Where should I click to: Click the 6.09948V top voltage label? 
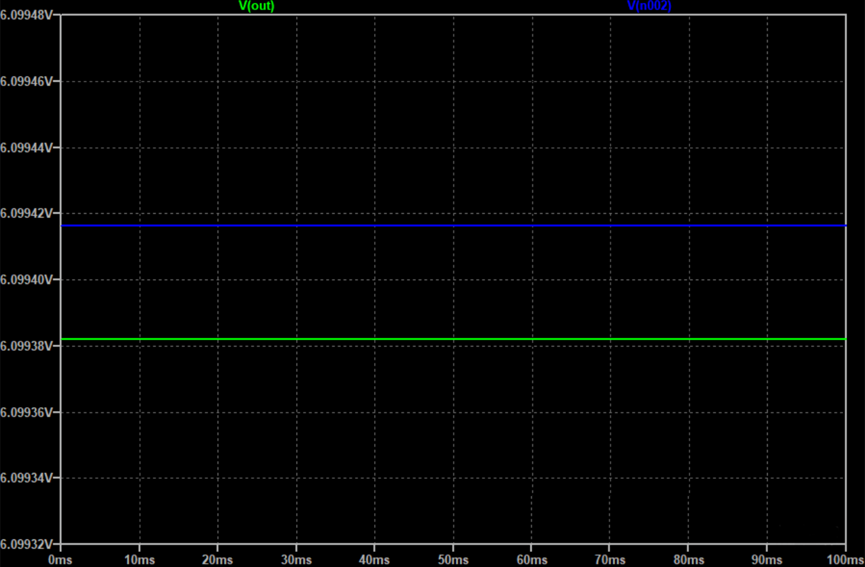pos(27,15)
